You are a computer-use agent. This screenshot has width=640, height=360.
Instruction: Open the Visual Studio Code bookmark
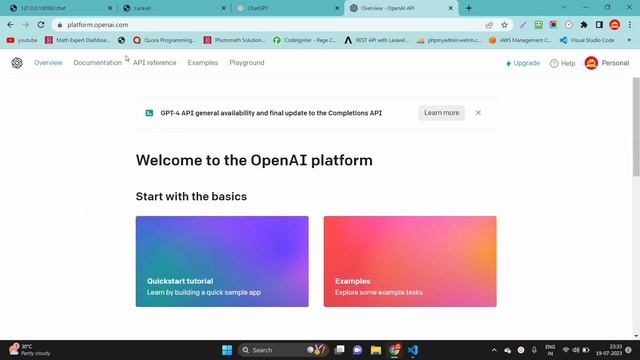coord(587,40)
